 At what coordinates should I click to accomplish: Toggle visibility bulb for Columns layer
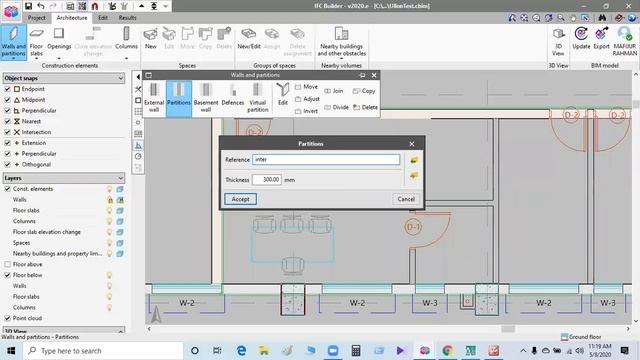pyautogui.click(x=109, y=221)
